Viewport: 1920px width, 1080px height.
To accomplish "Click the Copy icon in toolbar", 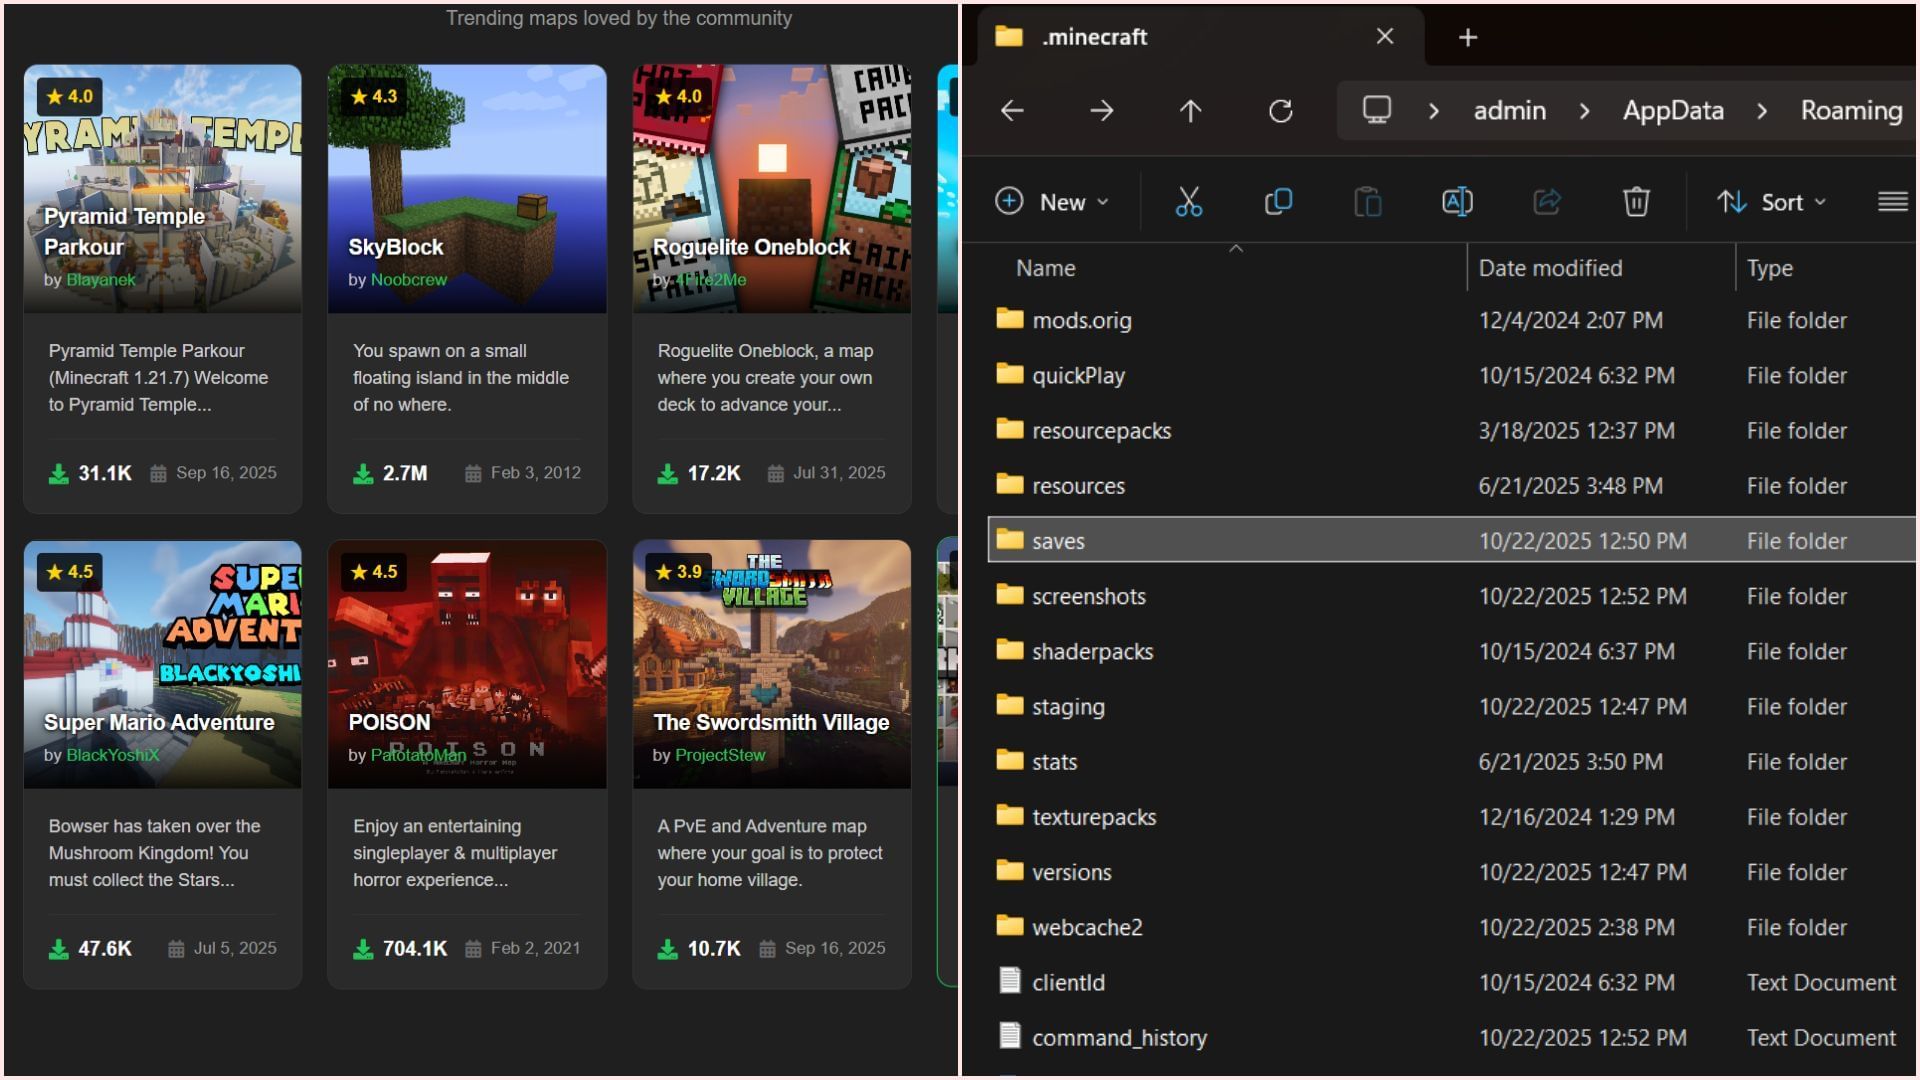I will (1278, 202).
